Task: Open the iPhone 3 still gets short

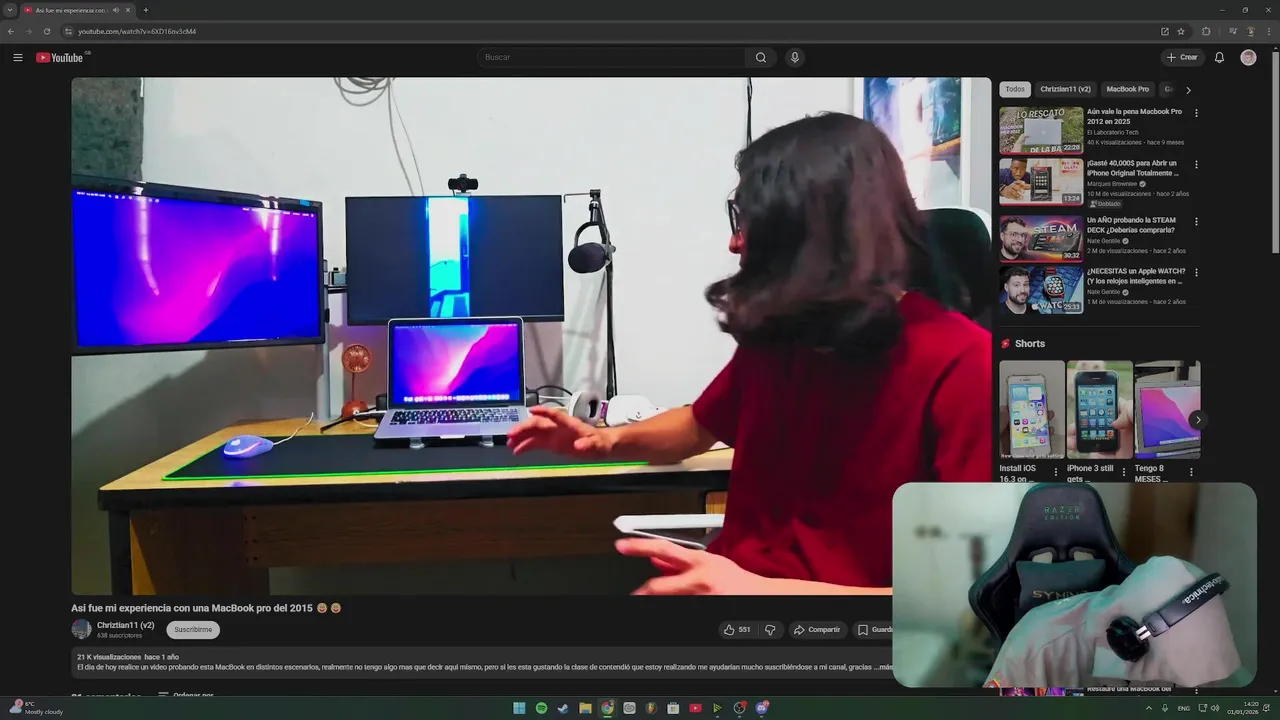Action: tap(1099, 410)
